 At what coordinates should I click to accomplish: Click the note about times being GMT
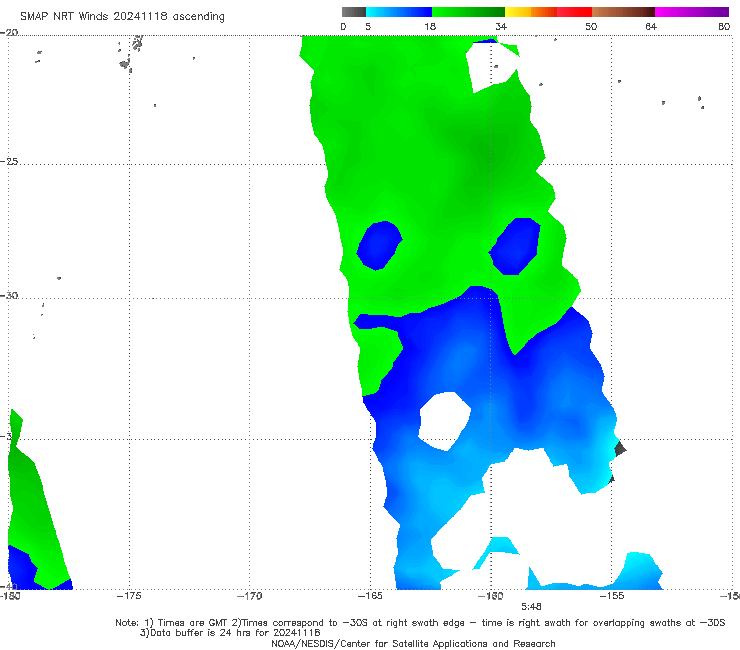(420, 623)
